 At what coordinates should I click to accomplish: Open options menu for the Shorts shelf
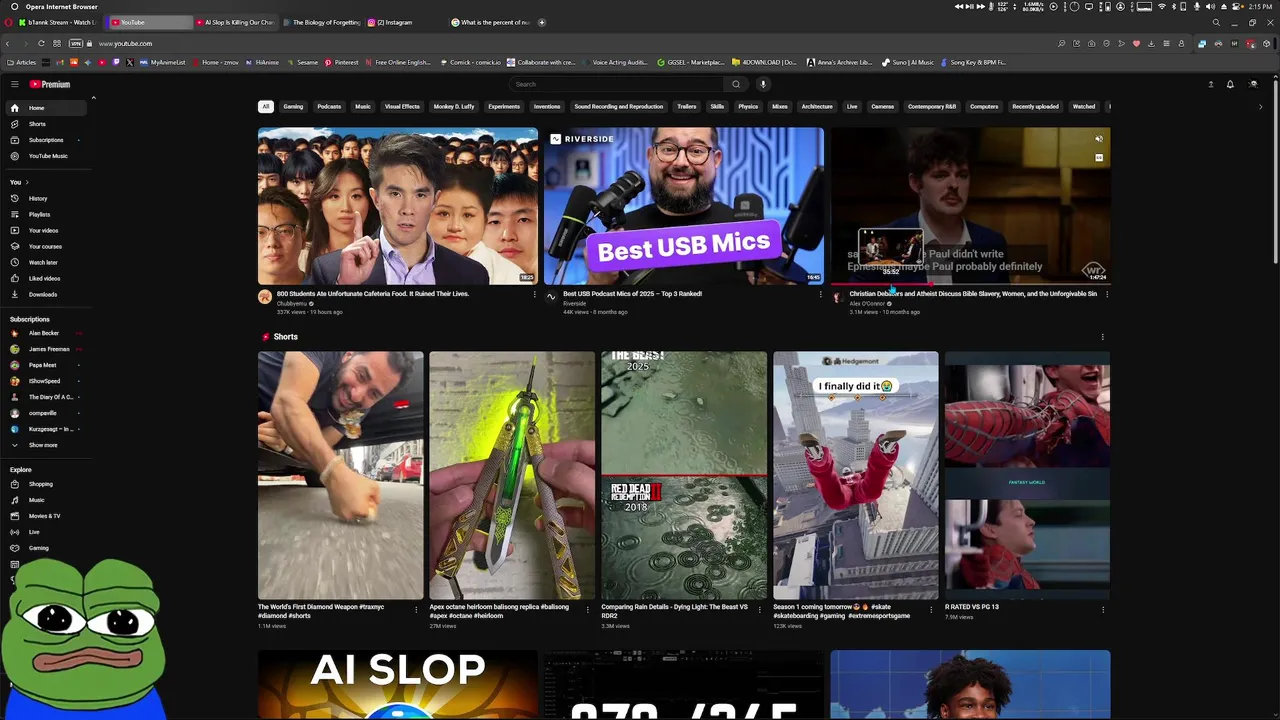(x=1103, y=337)
